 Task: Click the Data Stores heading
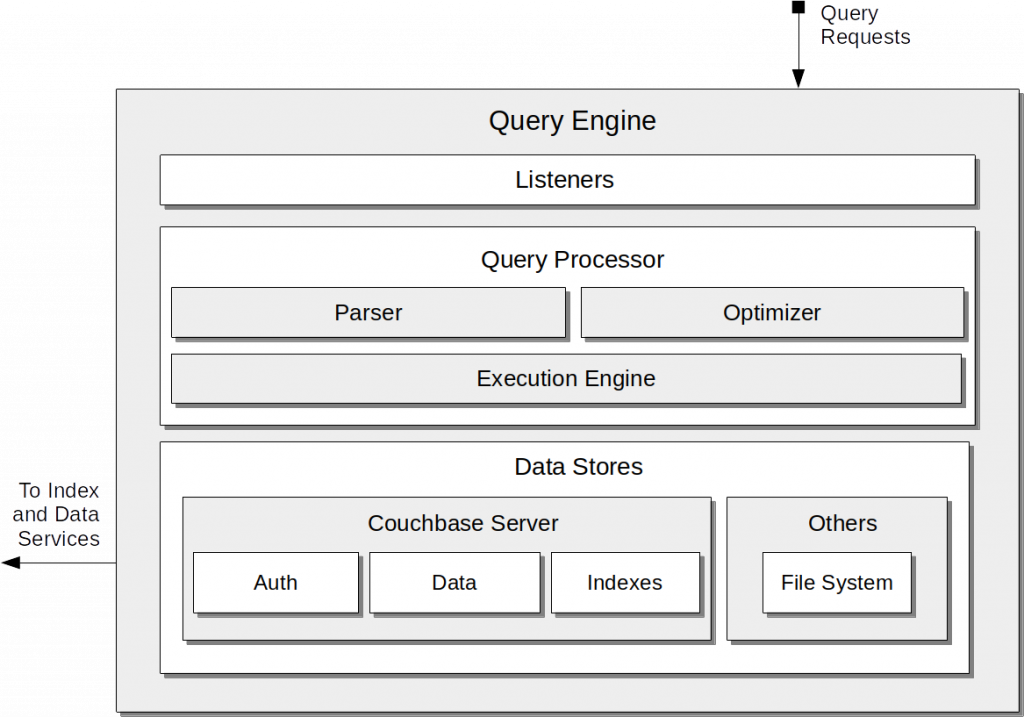click(x=578, y=467)
